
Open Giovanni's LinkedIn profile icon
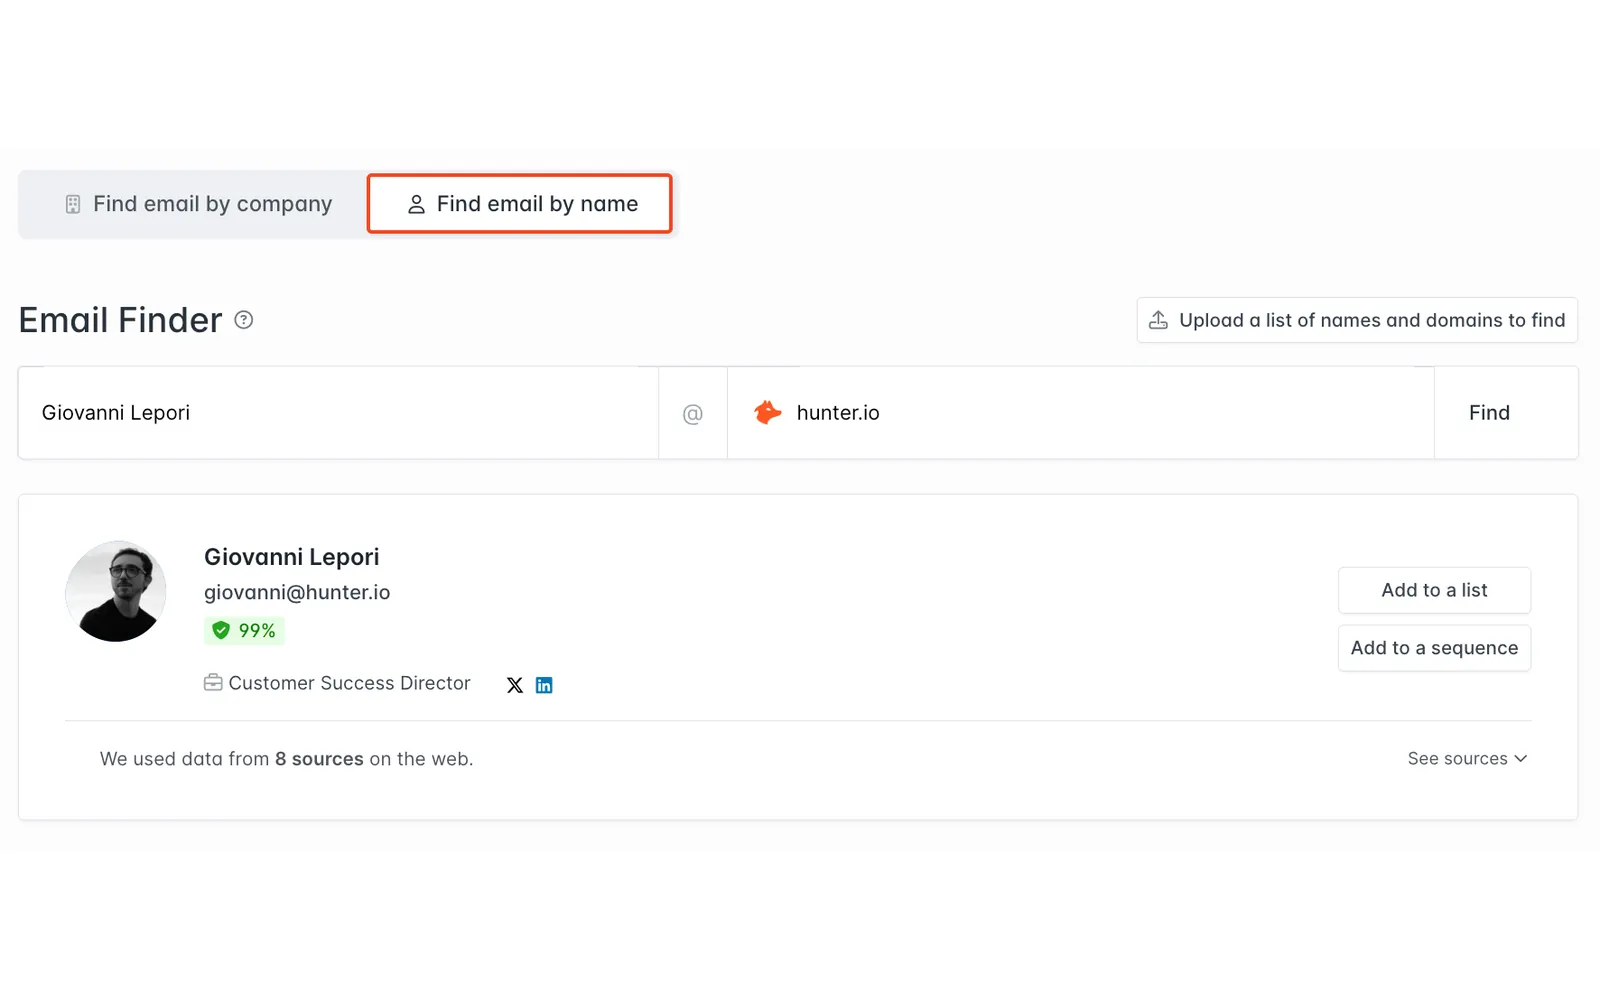(x=544, y=685)
